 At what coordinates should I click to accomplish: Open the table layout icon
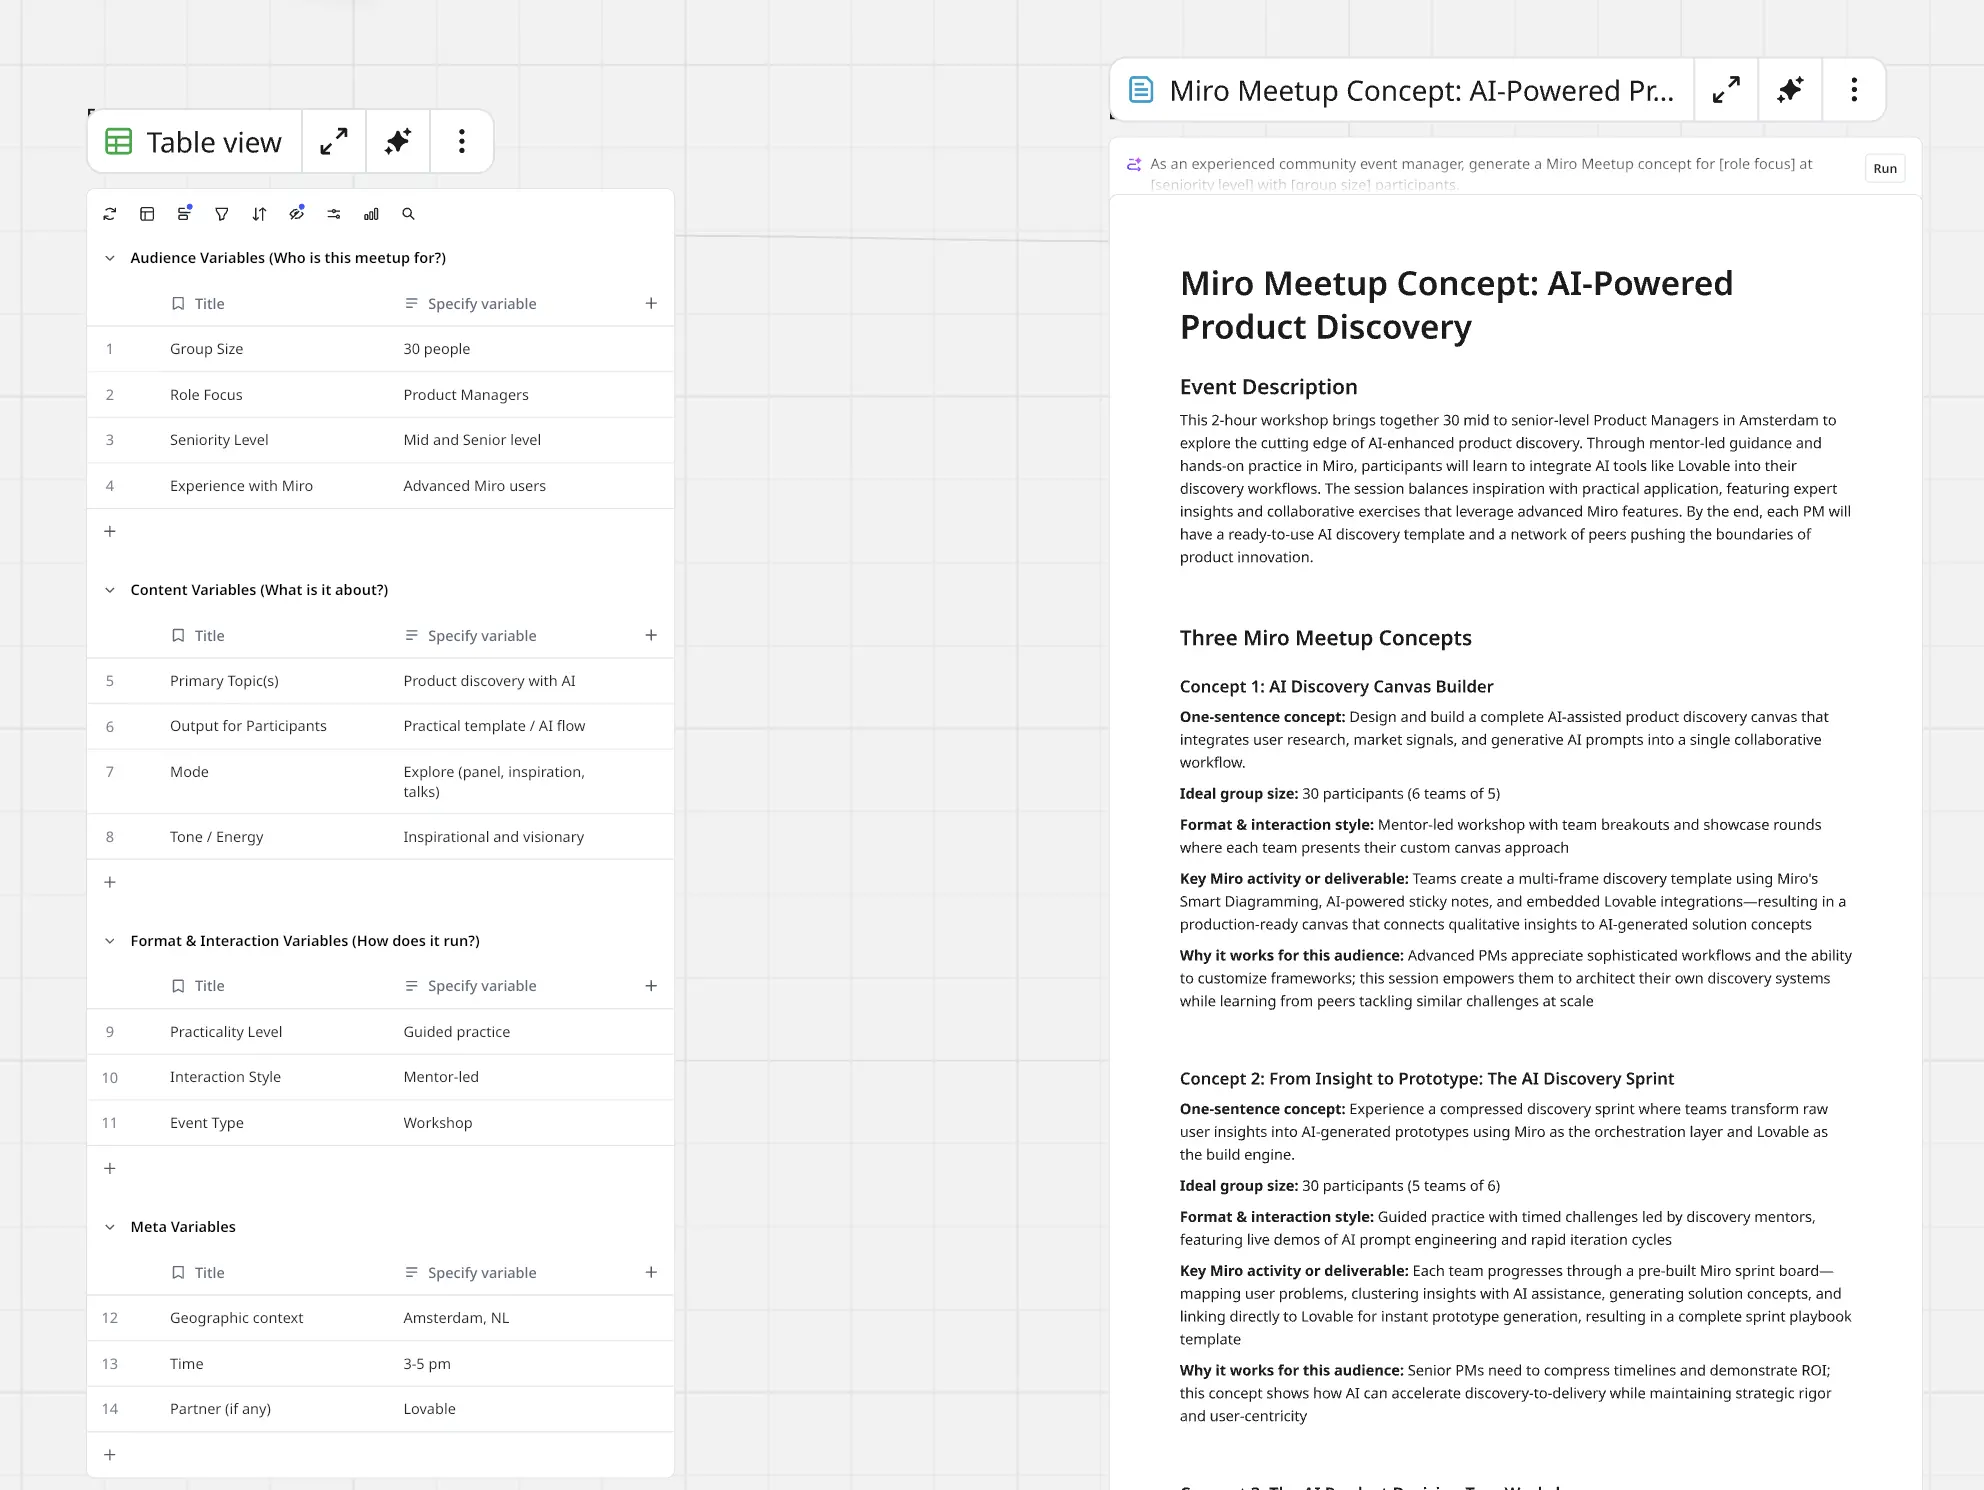pos(147,214)
